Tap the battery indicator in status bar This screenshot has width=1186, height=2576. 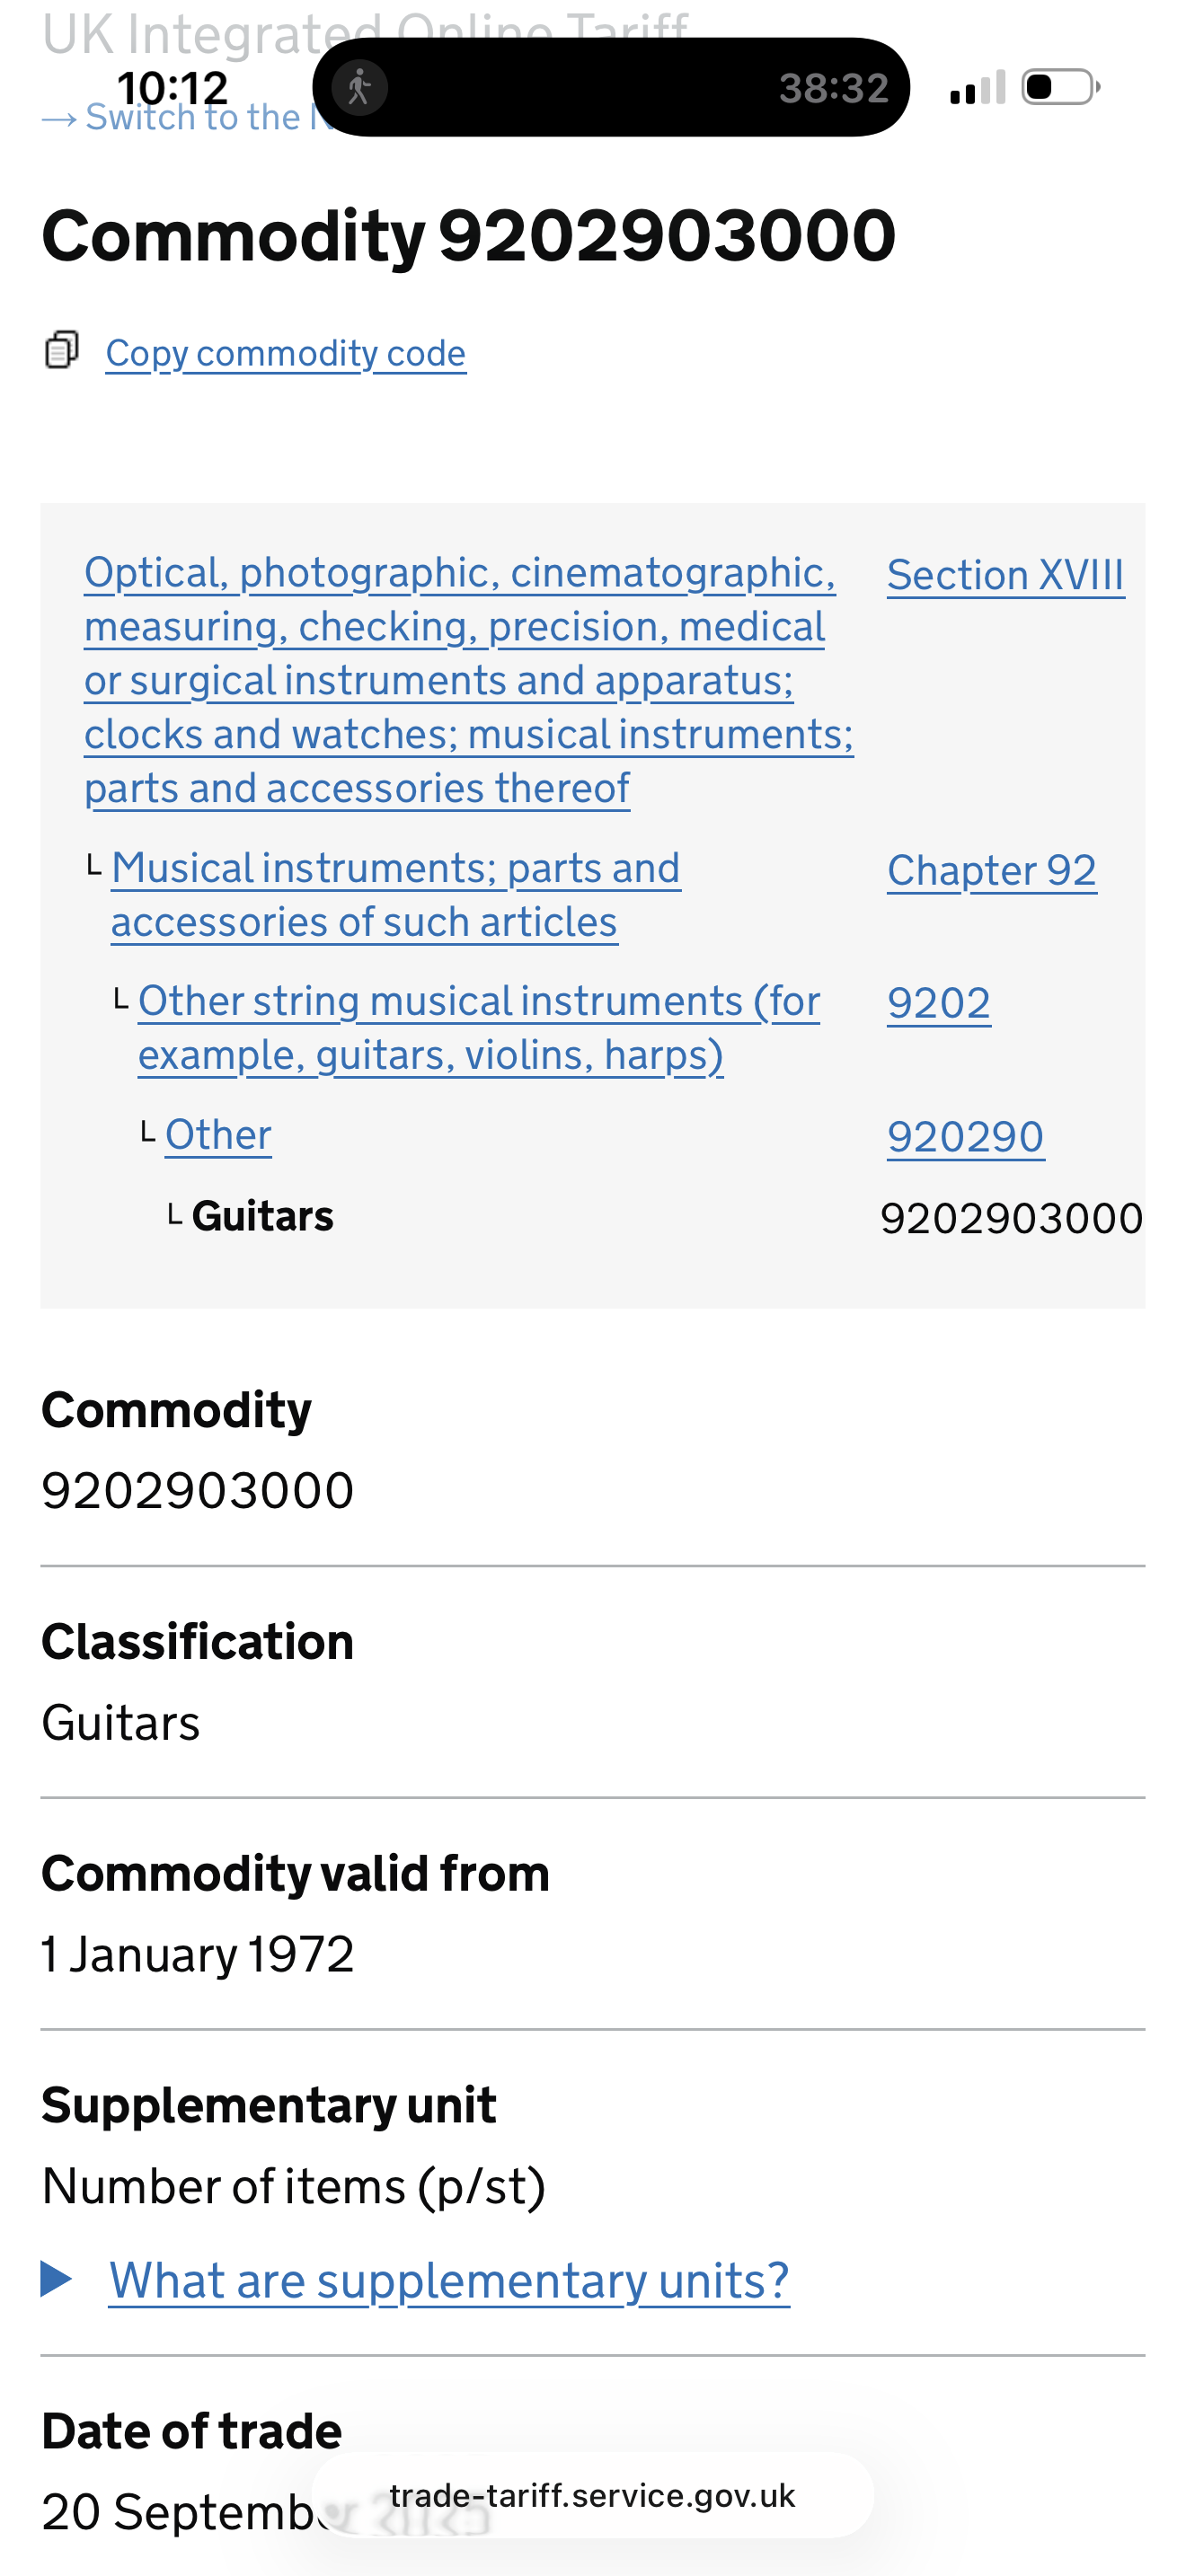pos(1060,88)
